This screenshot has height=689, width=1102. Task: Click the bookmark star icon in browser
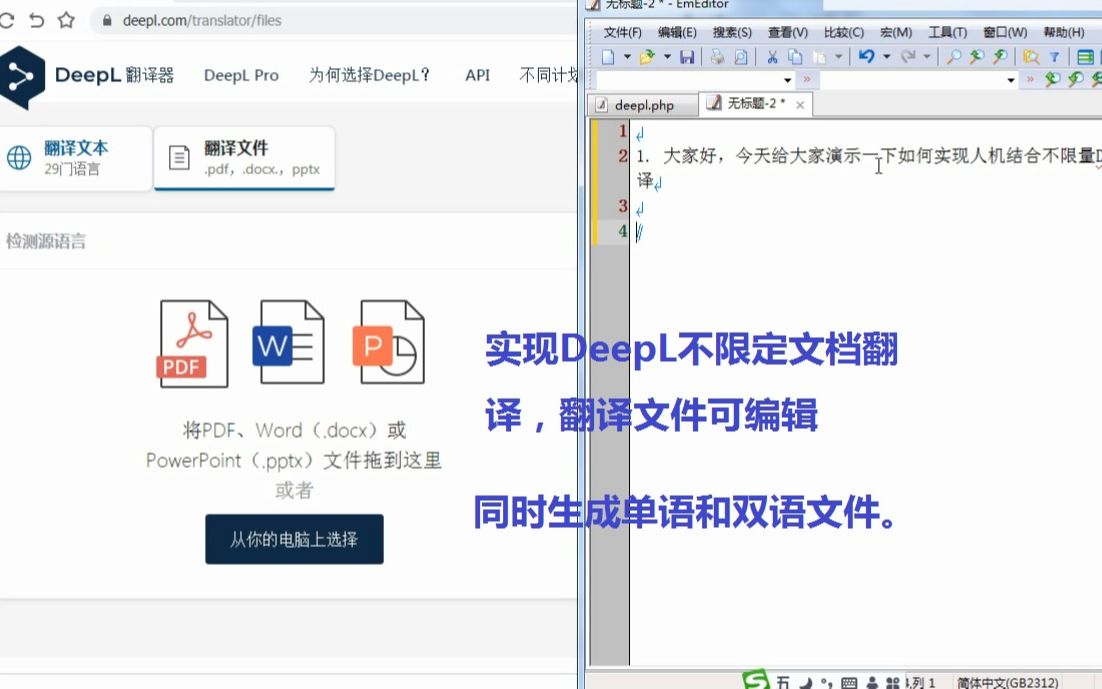66,20
